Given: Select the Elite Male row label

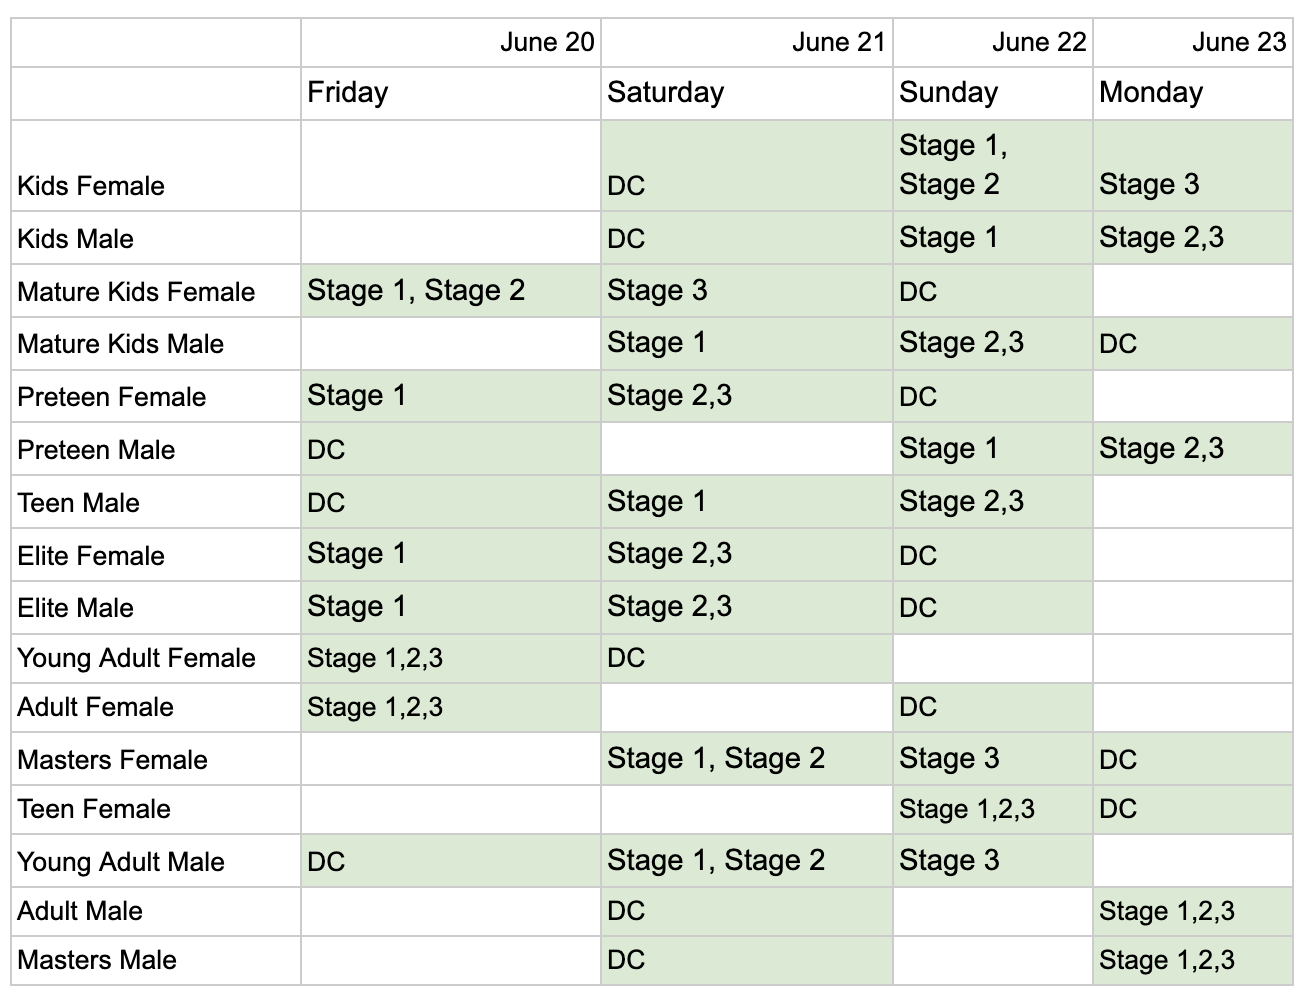Looking at the screenshot, I should [x=156, y=608].
